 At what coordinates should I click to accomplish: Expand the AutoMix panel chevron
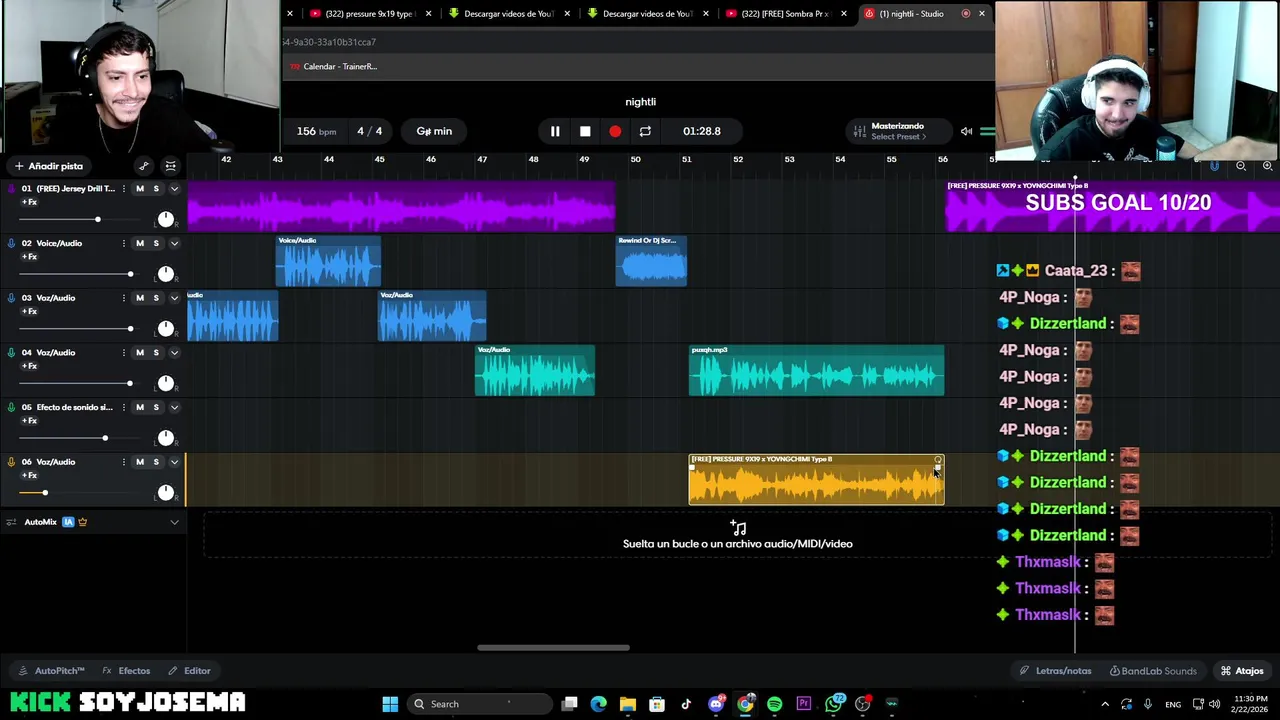(174, 522)
